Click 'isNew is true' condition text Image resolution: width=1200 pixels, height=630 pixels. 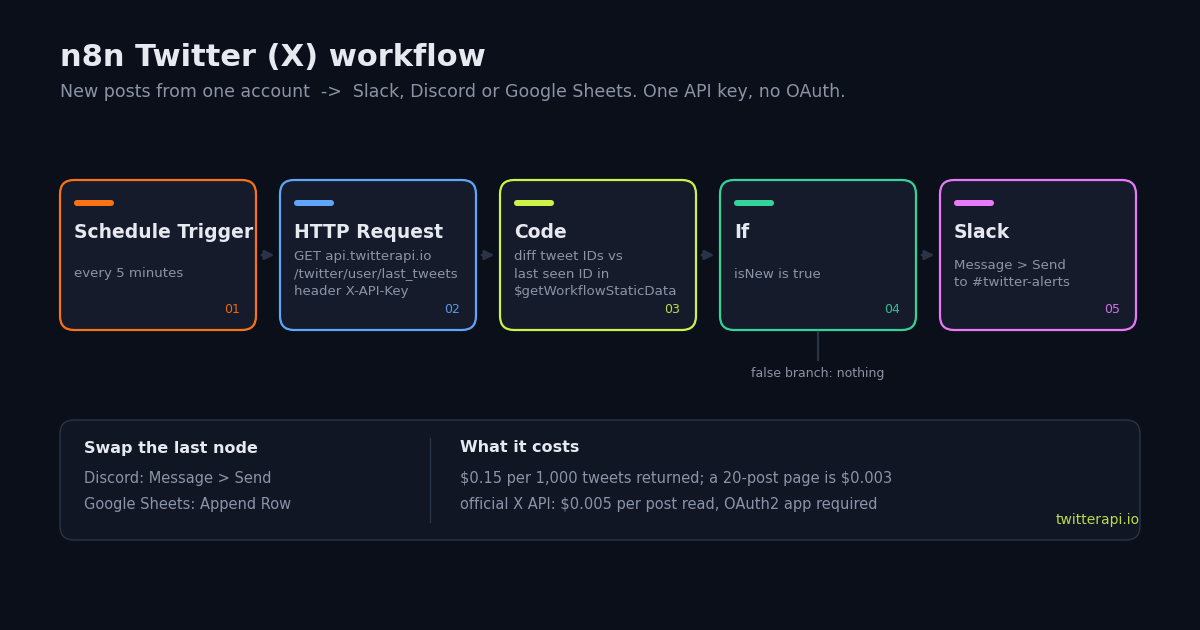(x=777, y=274)
